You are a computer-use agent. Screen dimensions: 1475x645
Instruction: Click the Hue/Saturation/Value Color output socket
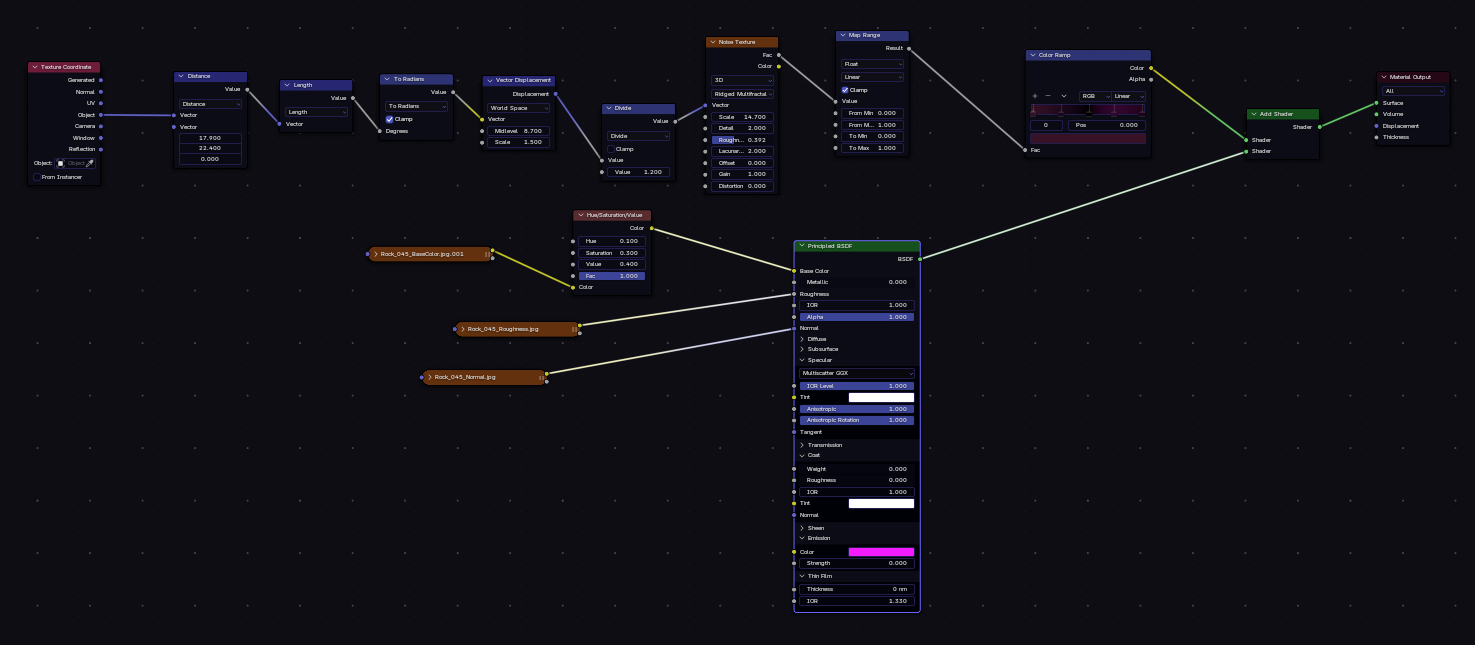coord(651,228)
